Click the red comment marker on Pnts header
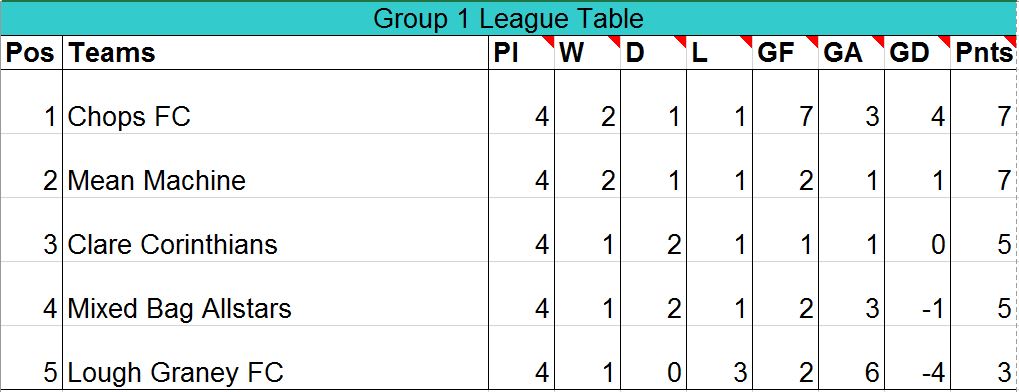Screen dimensions: 1019x392 click(1011, 41)
